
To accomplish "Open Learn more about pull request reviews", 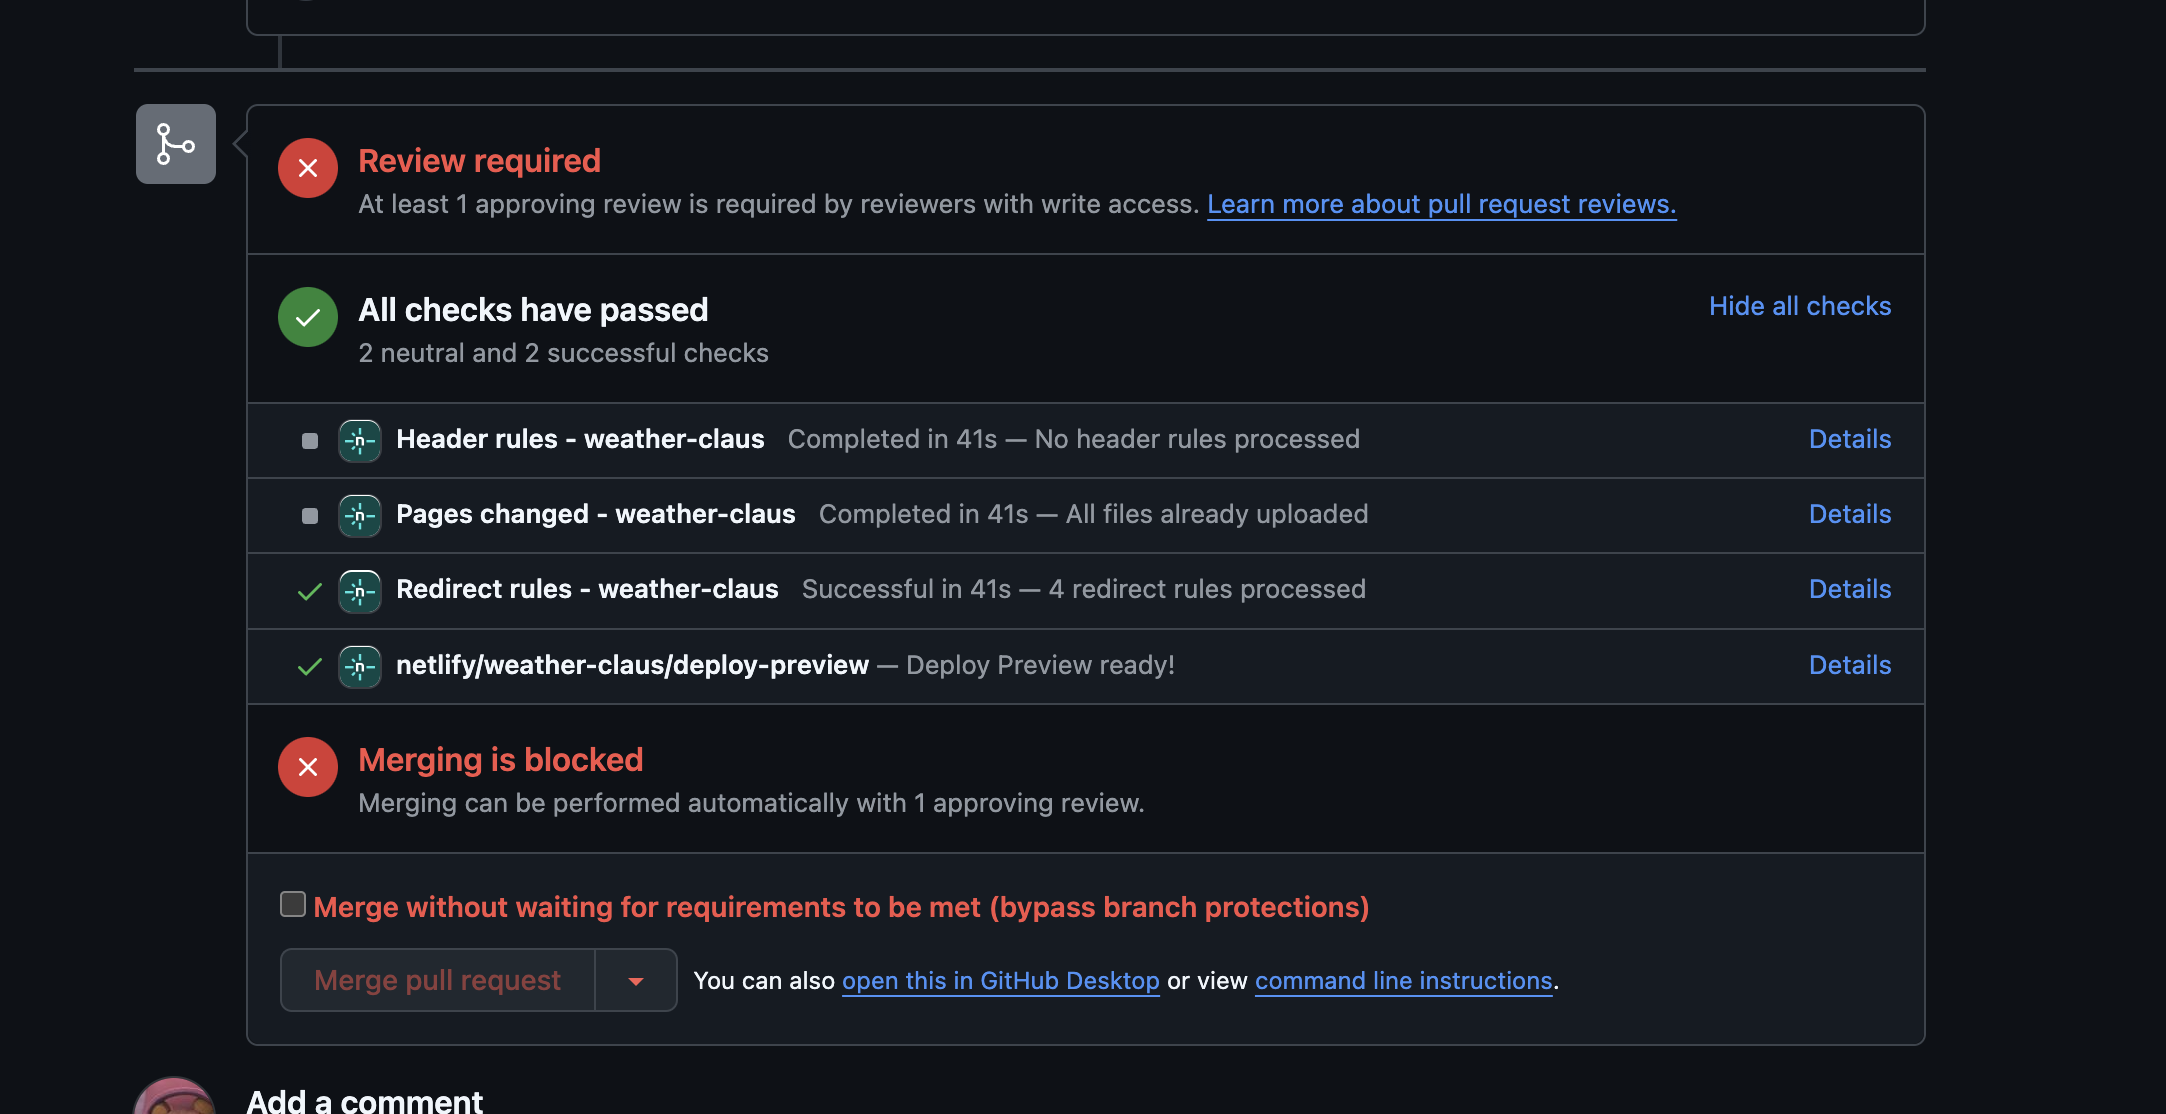I will pyautogui.click(x=1441, y=204).
